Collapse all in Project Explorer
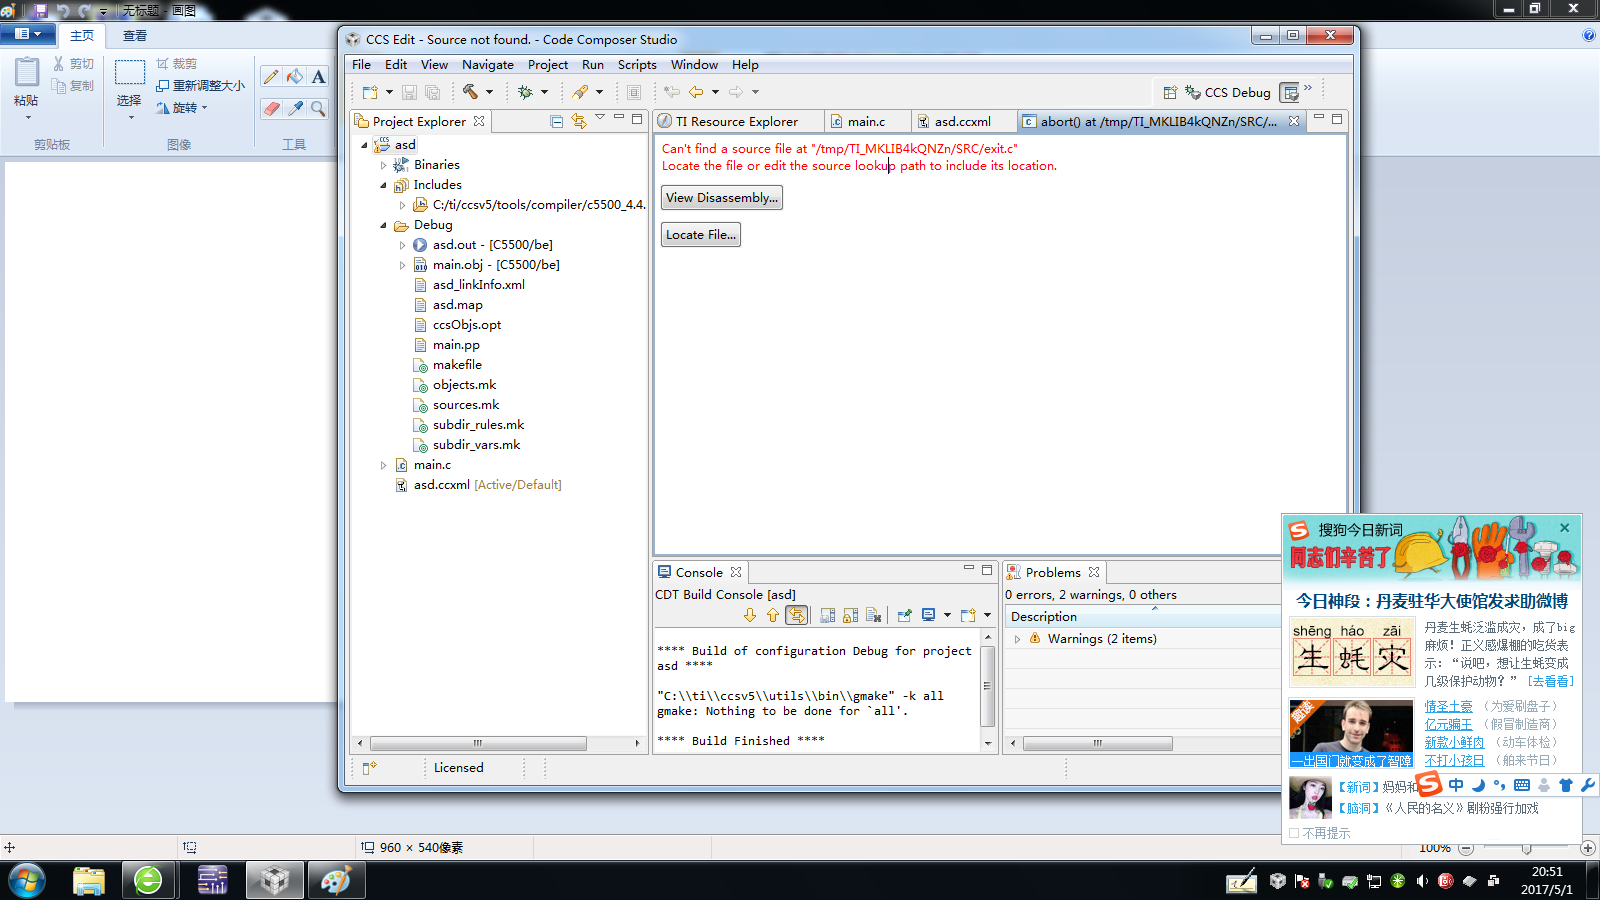This screenshot has width=1600, height=900. coord(557,121)
